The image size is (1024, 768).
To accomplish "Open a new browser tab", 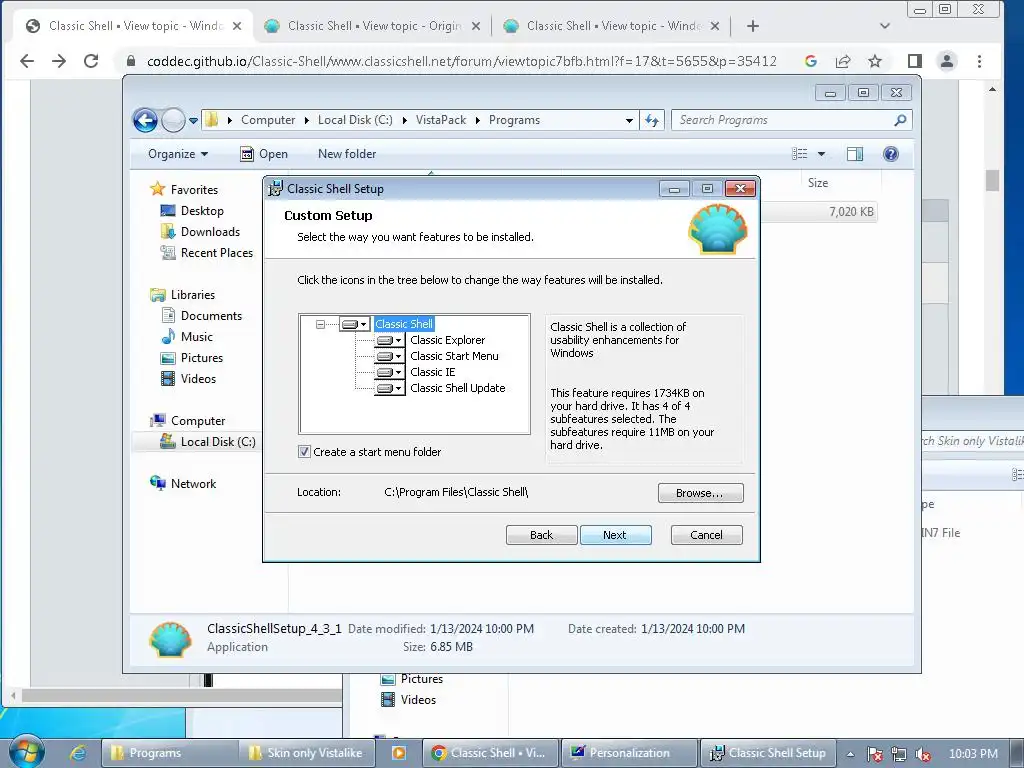I will [x=753, y=26].
